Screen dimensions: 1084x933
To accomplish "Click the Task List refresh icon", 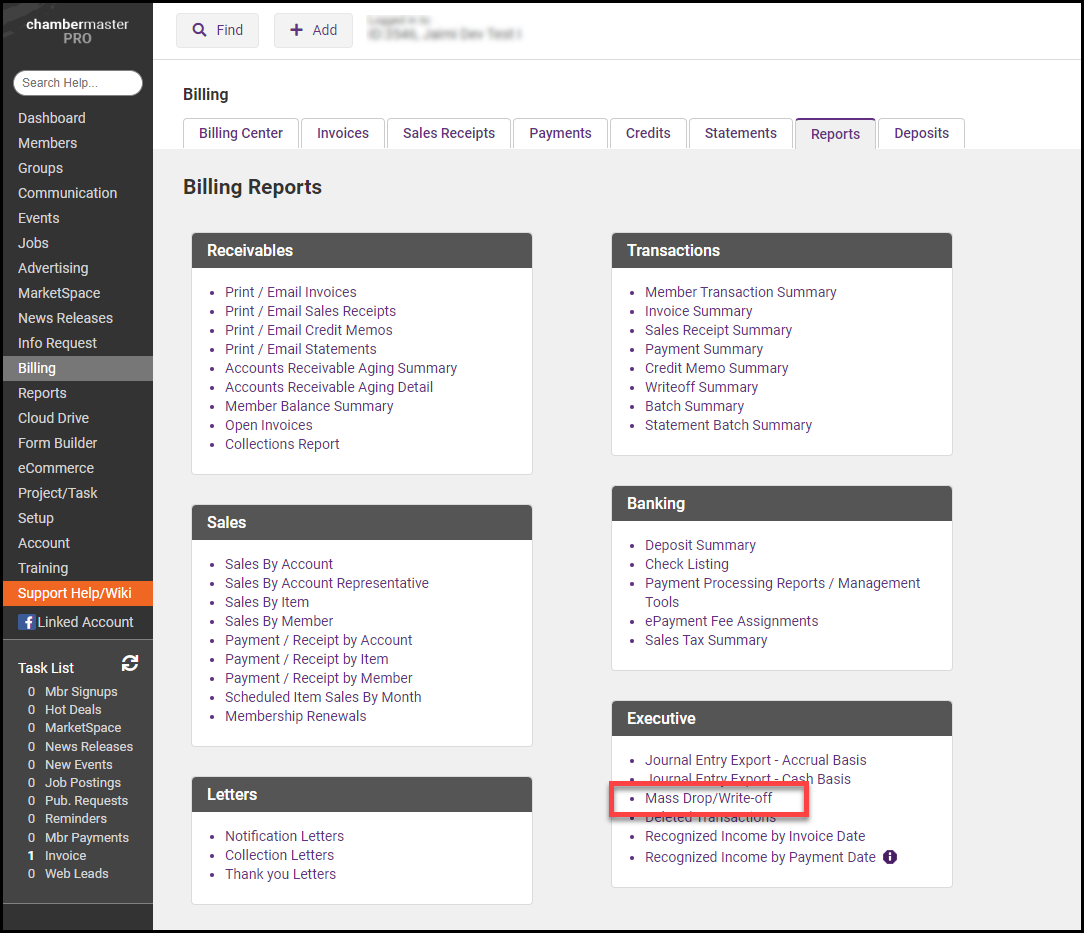I will (x=130, y=663).
